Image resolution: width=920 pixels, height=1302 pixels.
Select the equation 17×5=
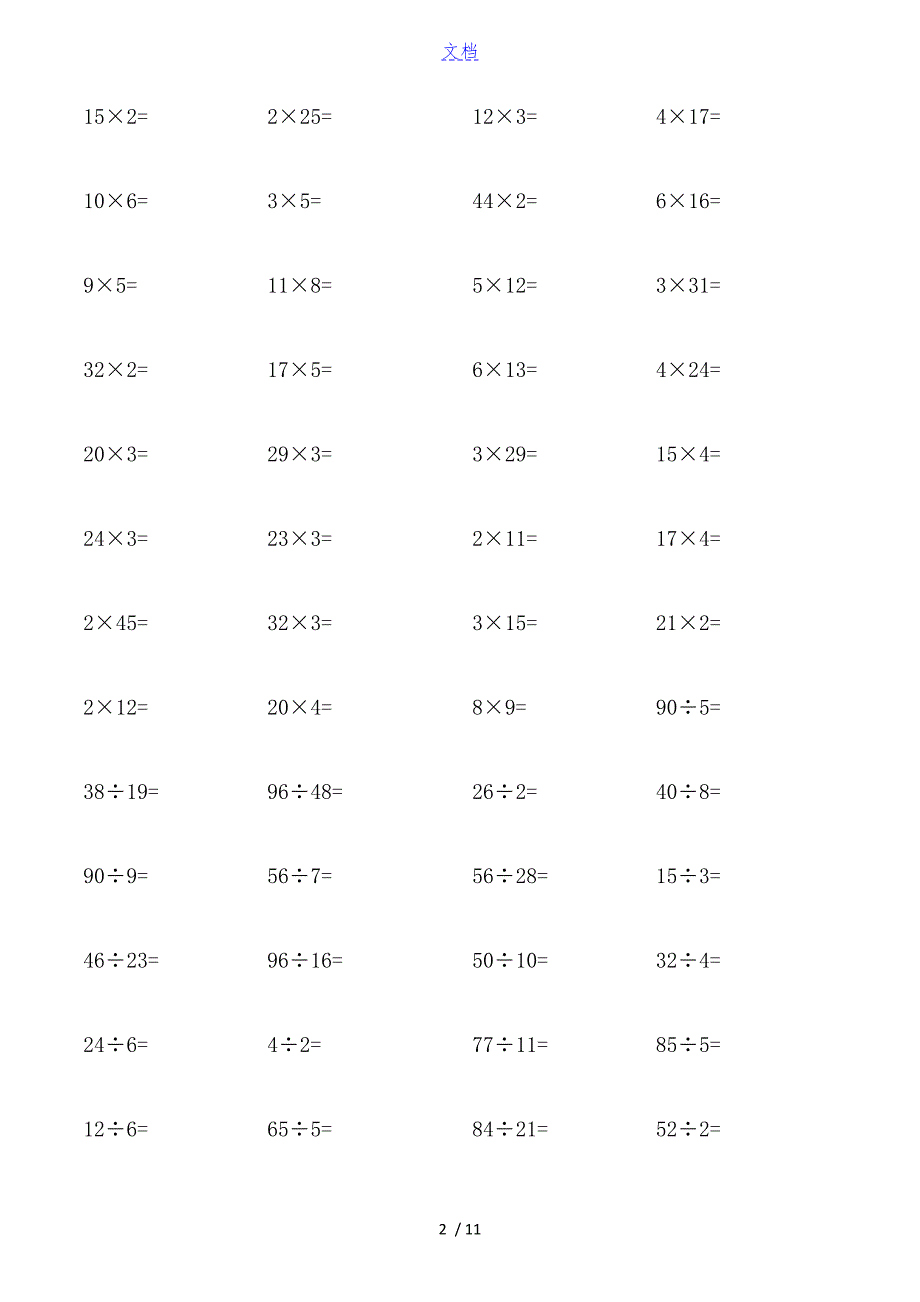coord(299,370)
